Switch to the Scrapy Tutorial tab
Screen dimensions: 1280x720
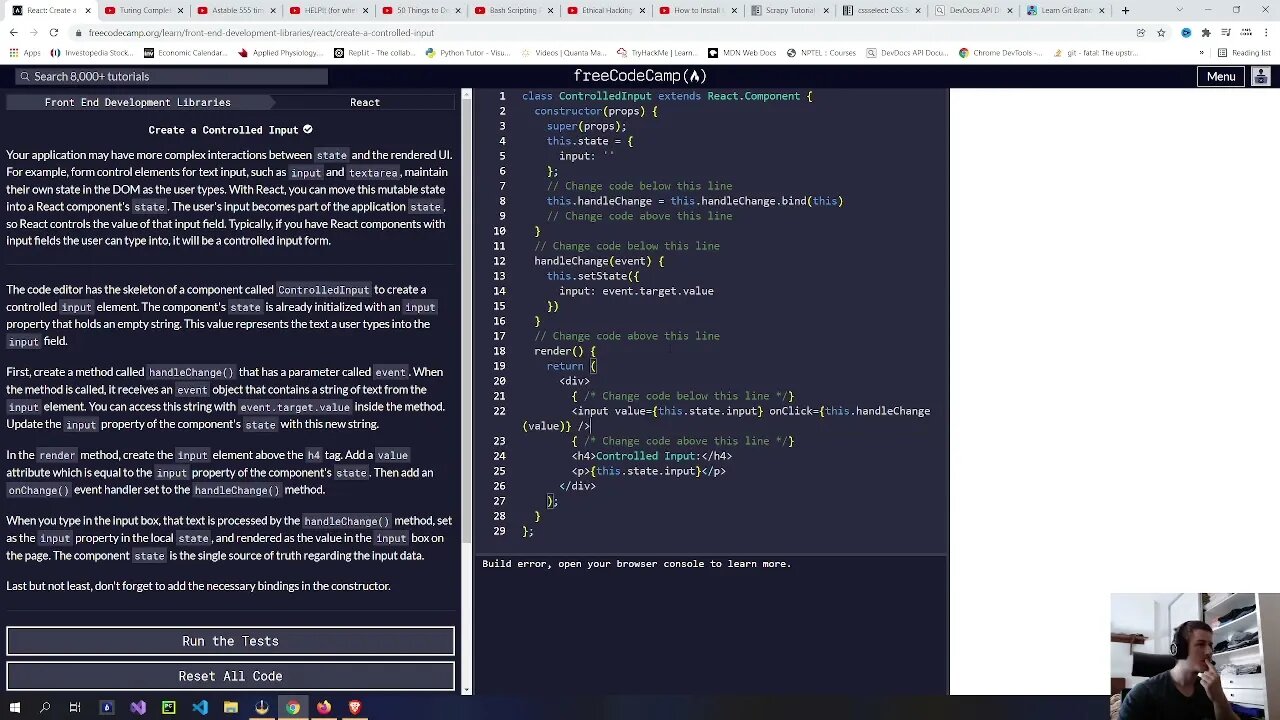tap(788, 11)
